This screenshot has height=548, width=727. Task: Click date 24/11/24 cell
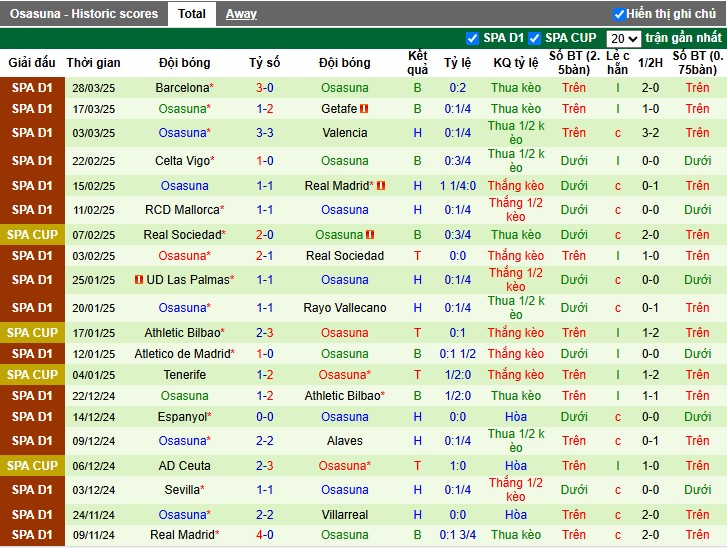point(93,515)
